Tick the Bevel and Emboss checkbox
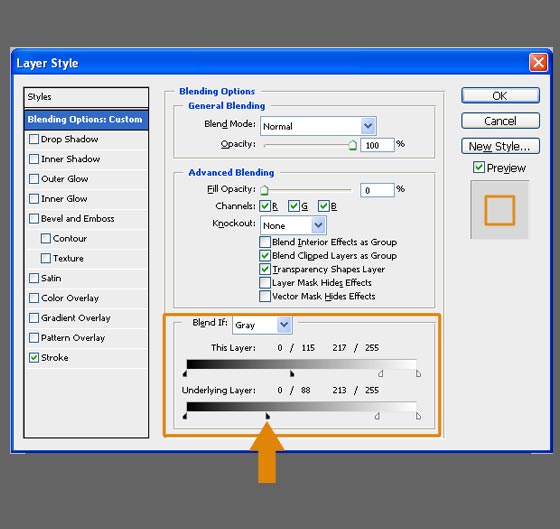 [x=34, y=219]
